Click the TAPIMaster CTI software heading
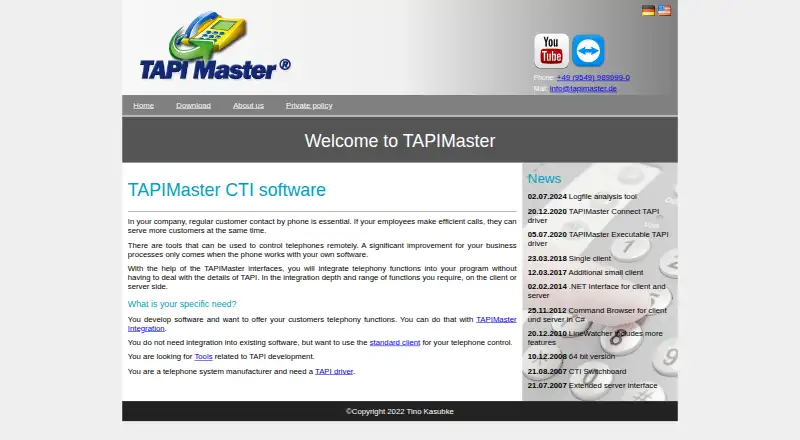The image size is (800, 440). click(227, 190)
